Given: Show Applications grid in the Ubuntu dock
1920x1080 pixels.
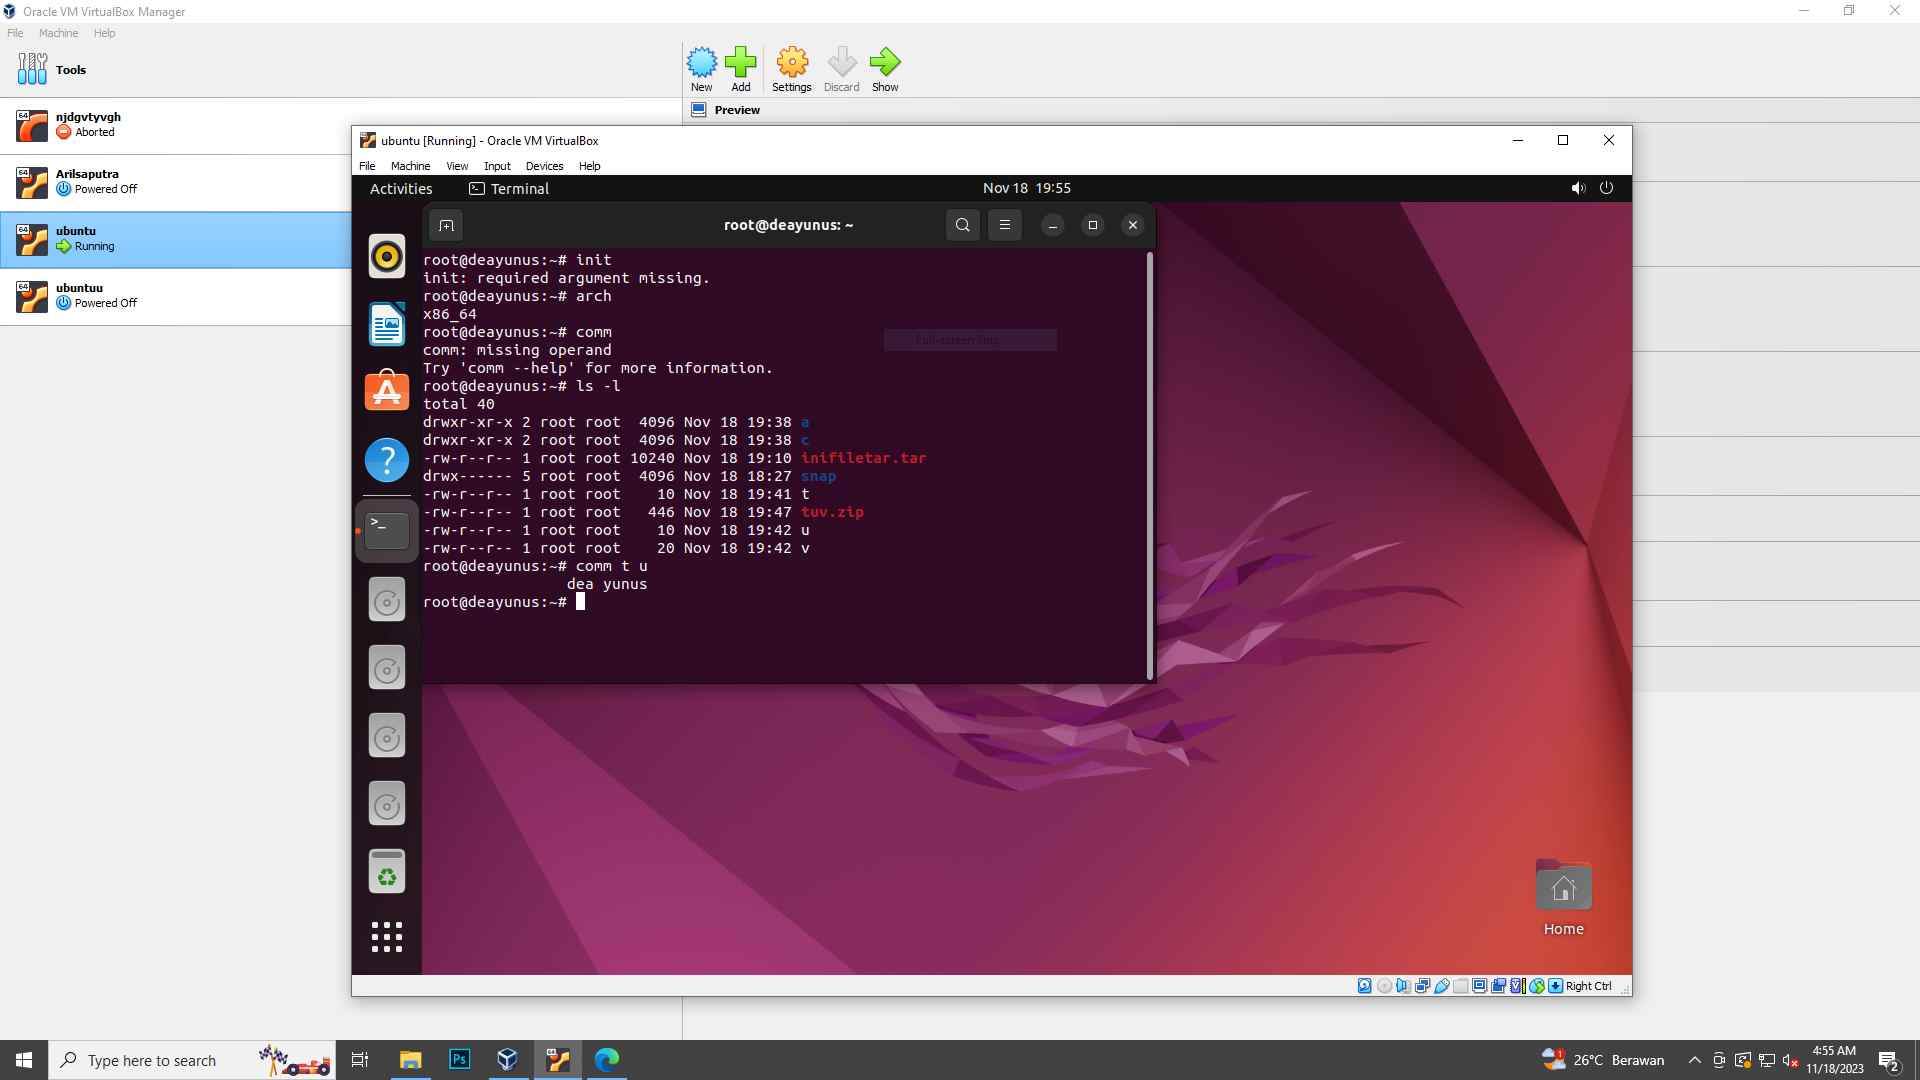Looking at the screenshot, I should (387, 937).
